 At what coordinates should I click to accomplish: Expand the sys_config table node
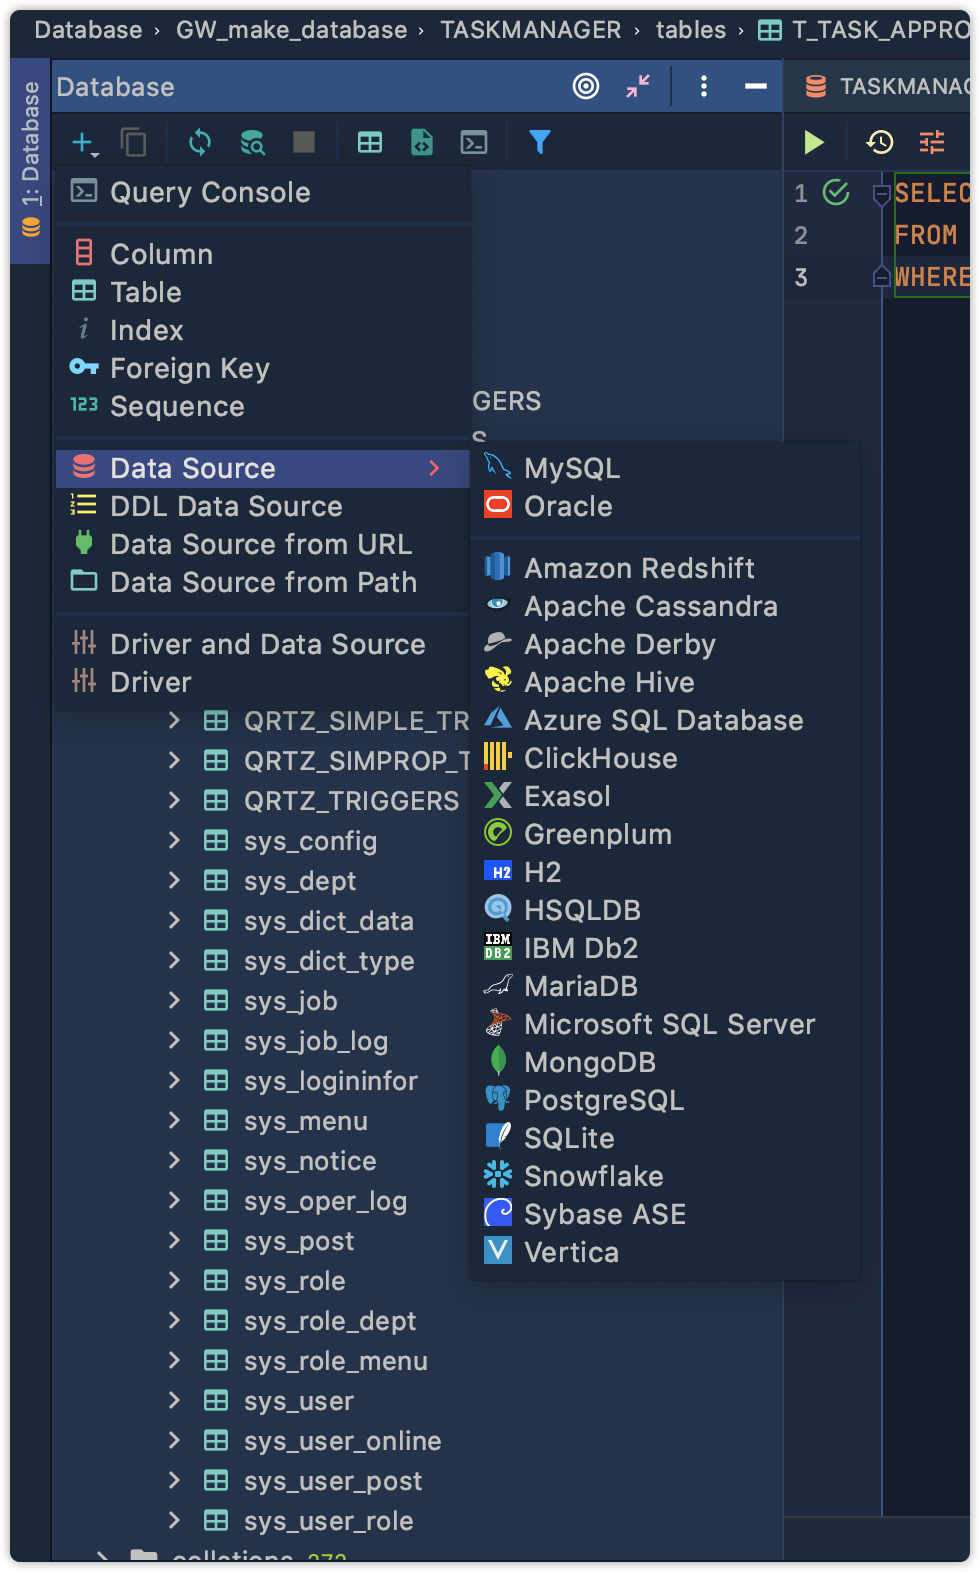tap(175, 840)
